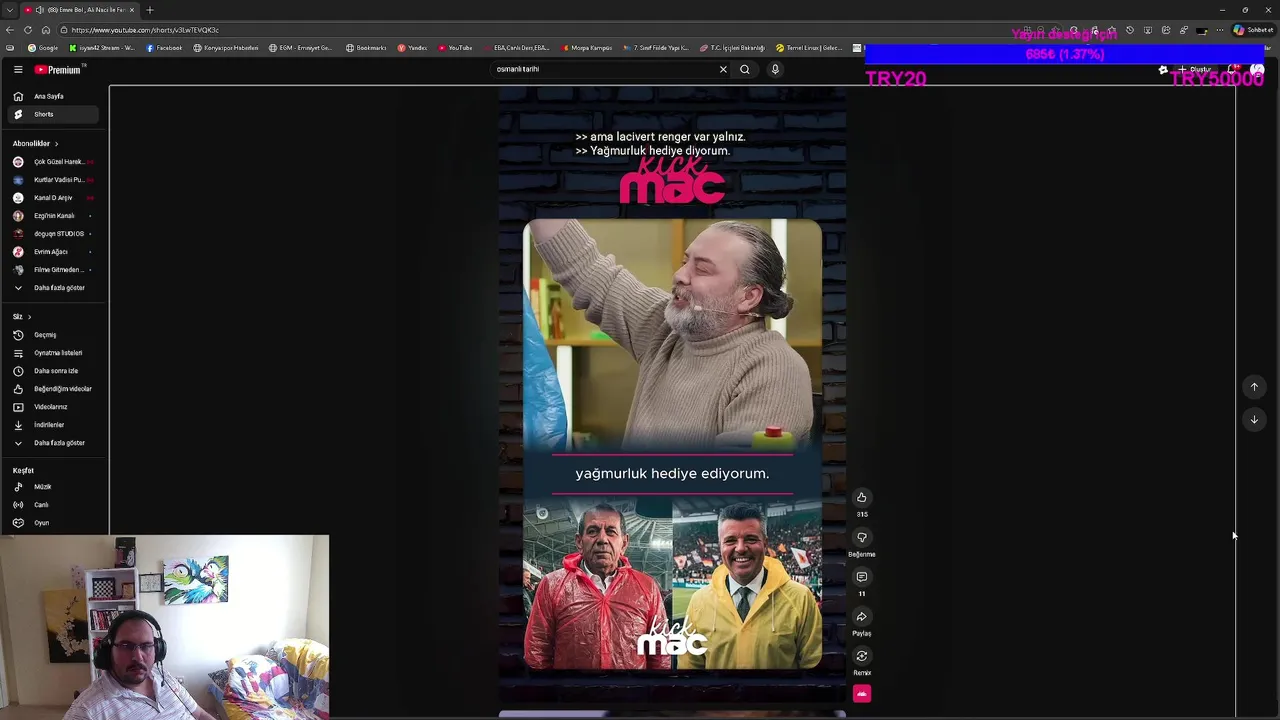Share the short with Paylaş
This screenshot has width=1280, height=720.
[x=862, y=616]
